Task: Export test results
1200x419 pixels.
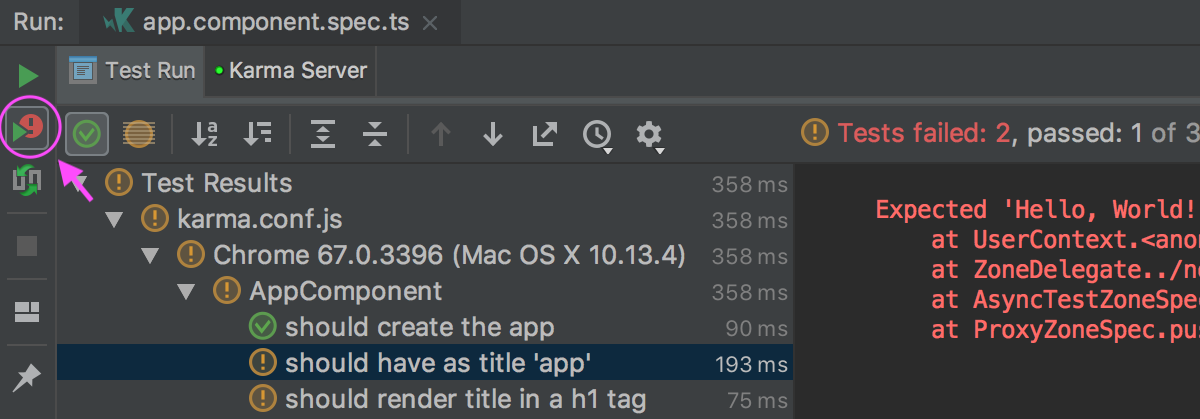Action: (544, 133)
